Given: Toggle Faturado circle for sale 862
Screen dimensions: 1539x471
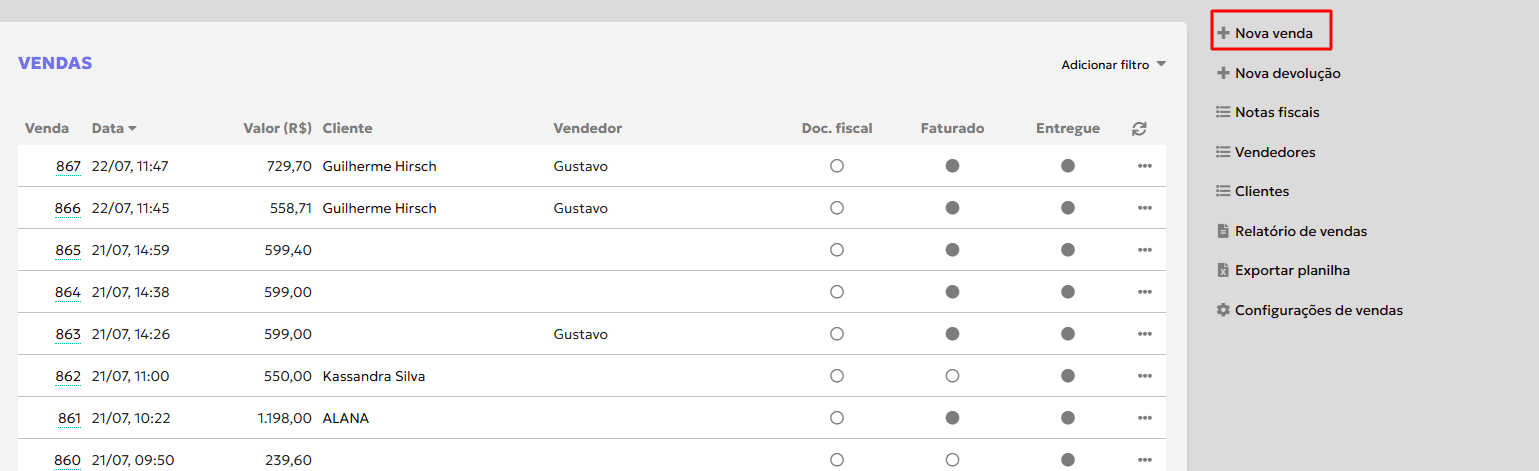Looking at the screenshot, I should 952,376.
